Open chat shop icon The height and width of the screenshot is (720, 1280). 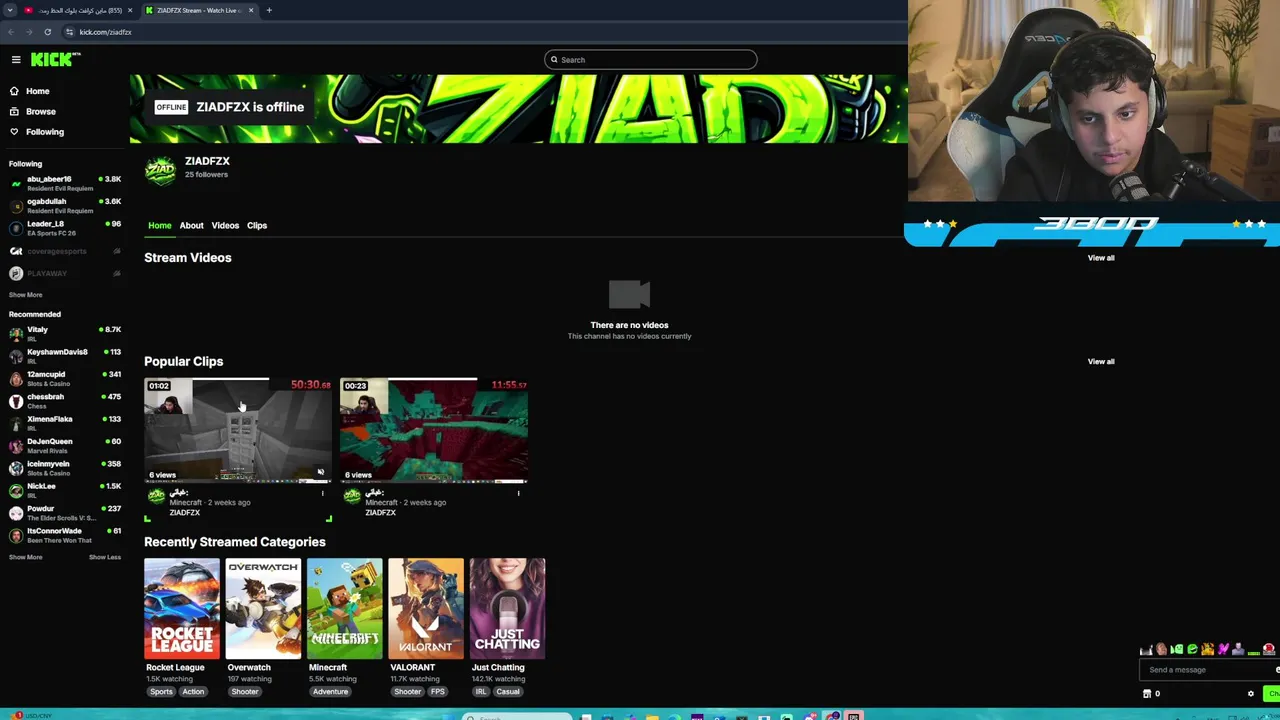1147,694
